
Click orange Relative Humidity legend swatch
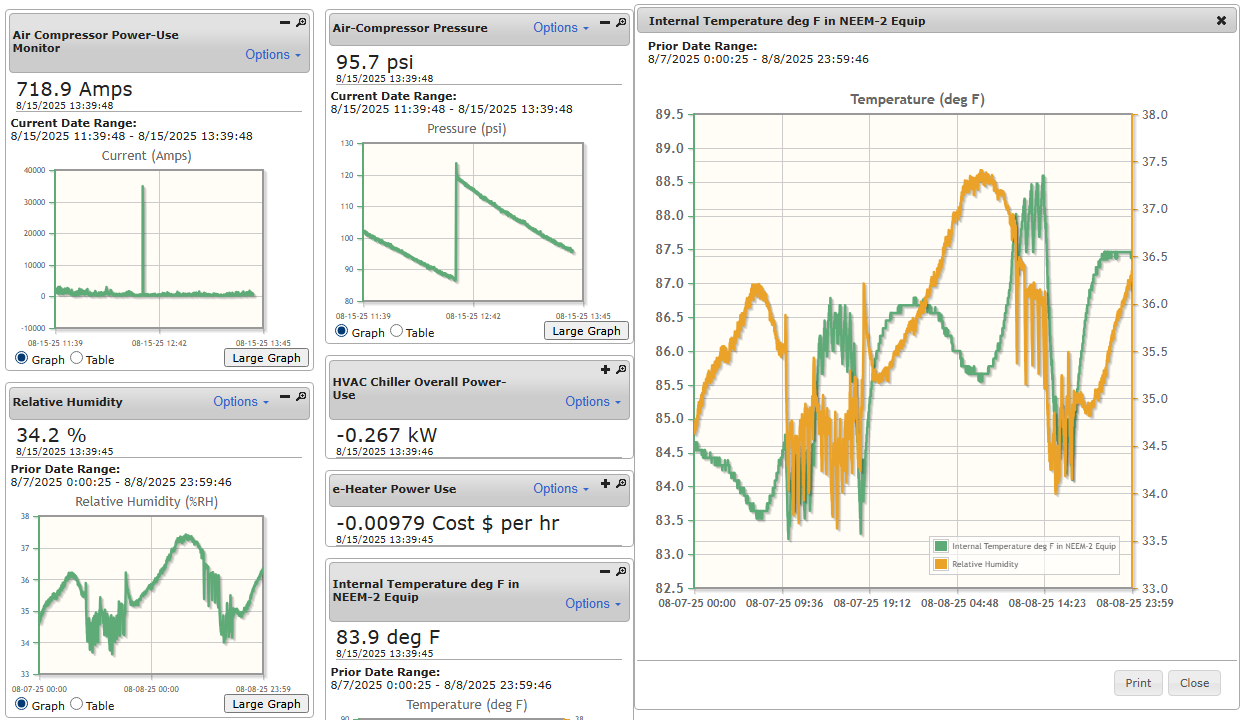click(940, 564)
